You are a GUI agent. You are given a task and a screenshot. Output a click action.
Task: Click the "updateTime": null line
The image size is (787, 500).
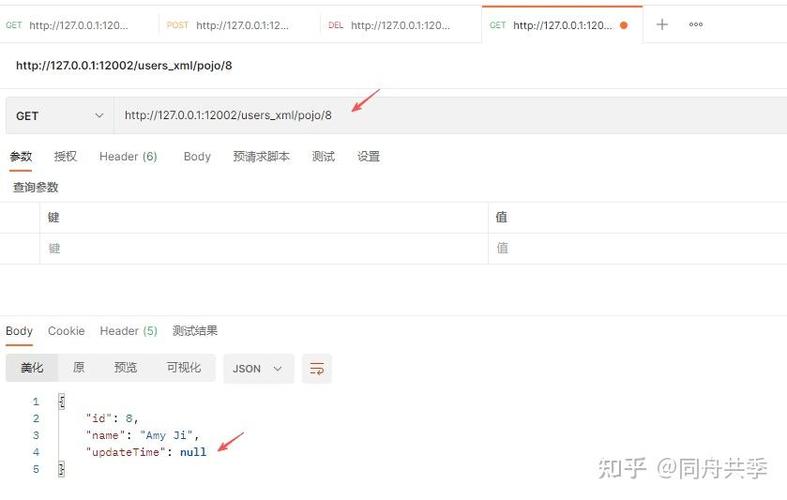pyautogui.click(x=146, y=452)
